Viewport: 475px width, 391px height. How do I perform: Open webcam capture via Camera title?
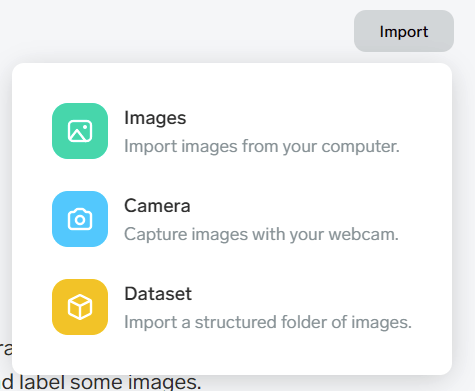pos(157,206)
